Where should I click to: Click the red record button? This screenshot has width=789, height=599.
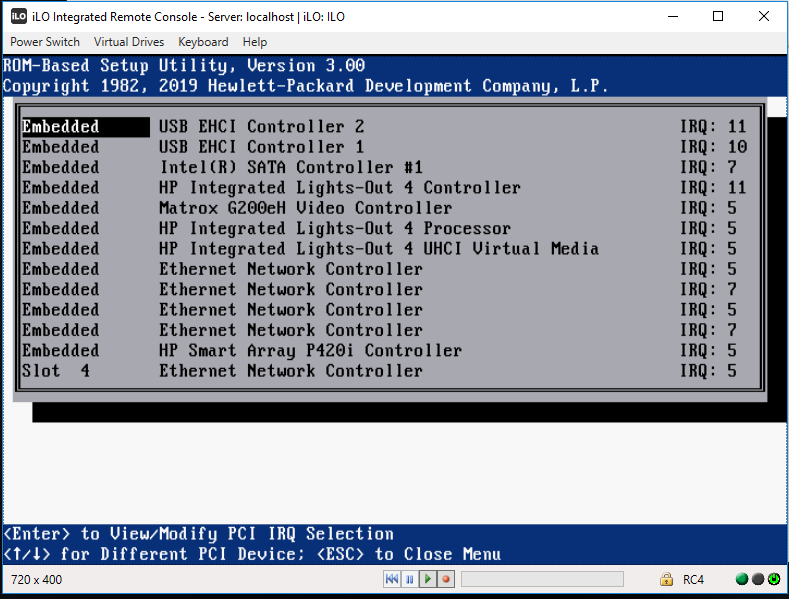coord(446,579)
